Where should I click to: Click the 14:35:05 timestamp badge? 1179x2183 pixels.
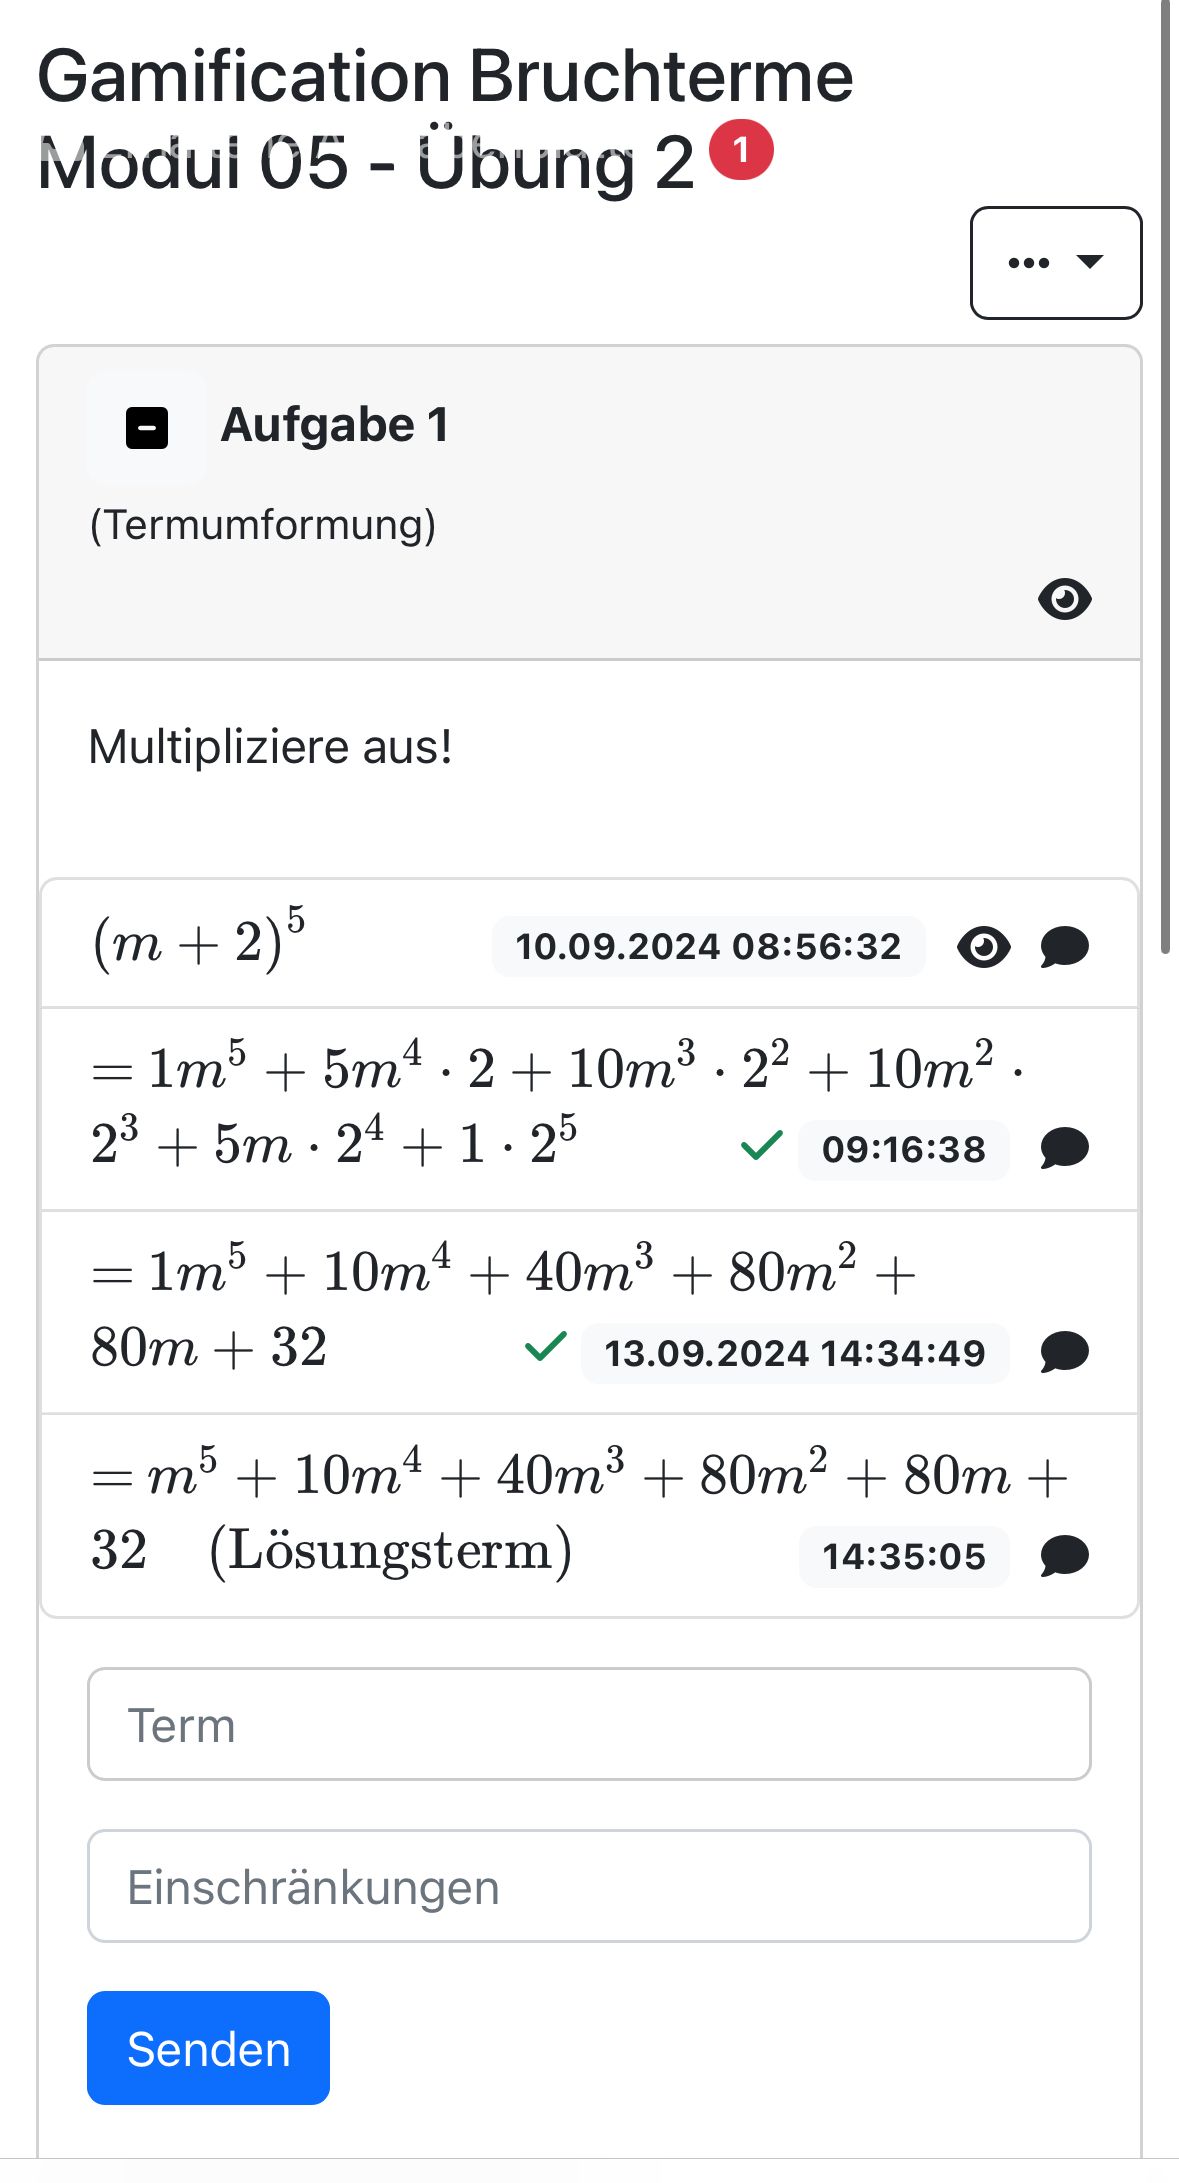(903, 1556)
